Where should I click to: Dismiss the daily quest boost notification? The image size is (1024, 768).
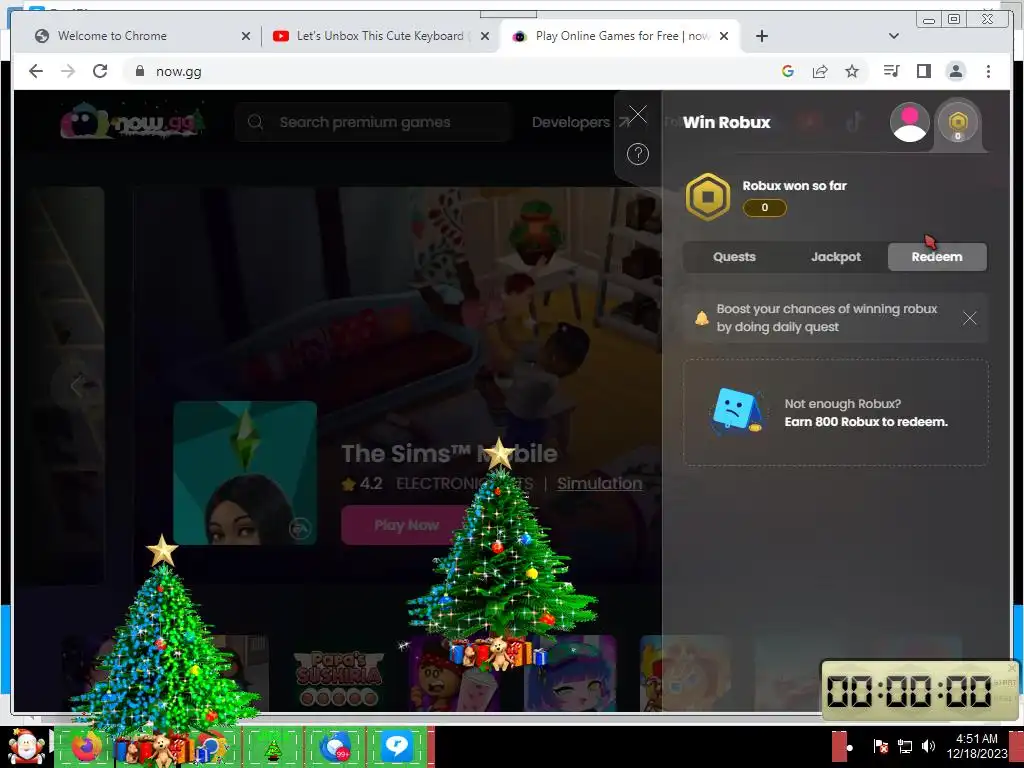pos(969,318)
